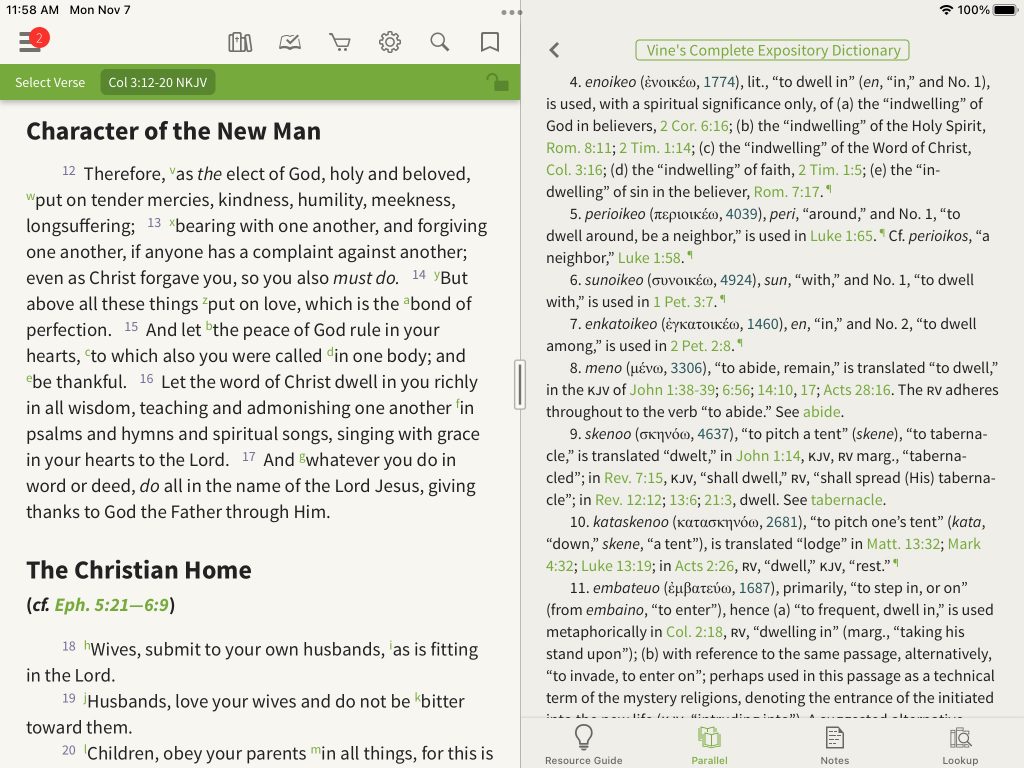
Task: Open the 2 Tim. 1:5 reference
Action: [x=830, y=170]
